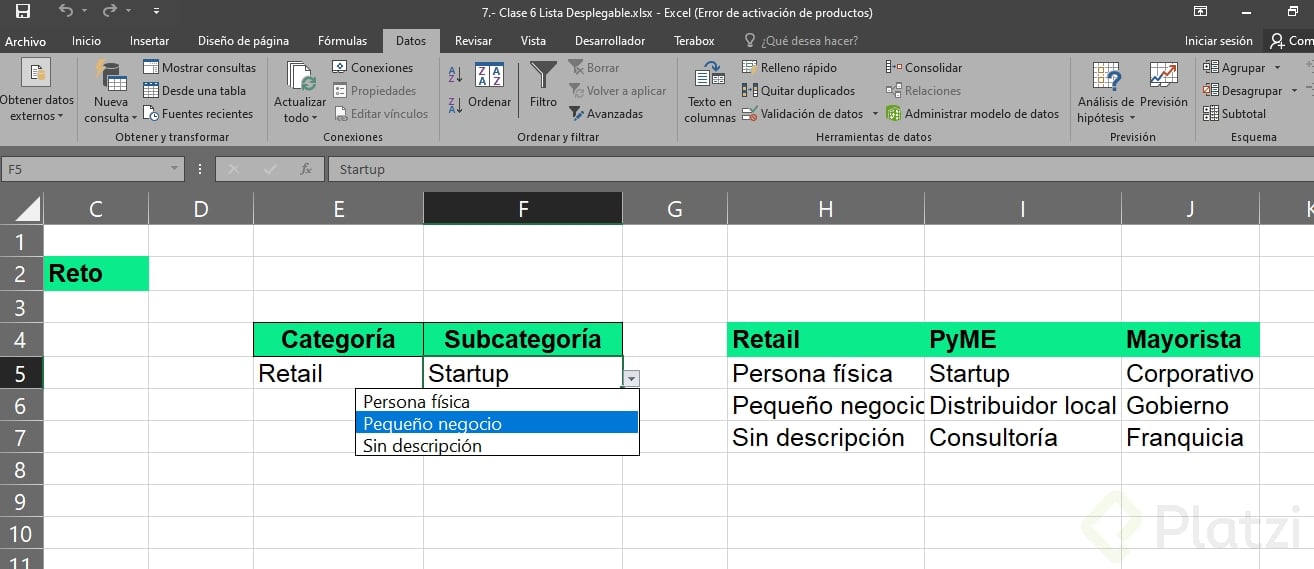
Task: Select the column E header
Action: coord(338,208)
